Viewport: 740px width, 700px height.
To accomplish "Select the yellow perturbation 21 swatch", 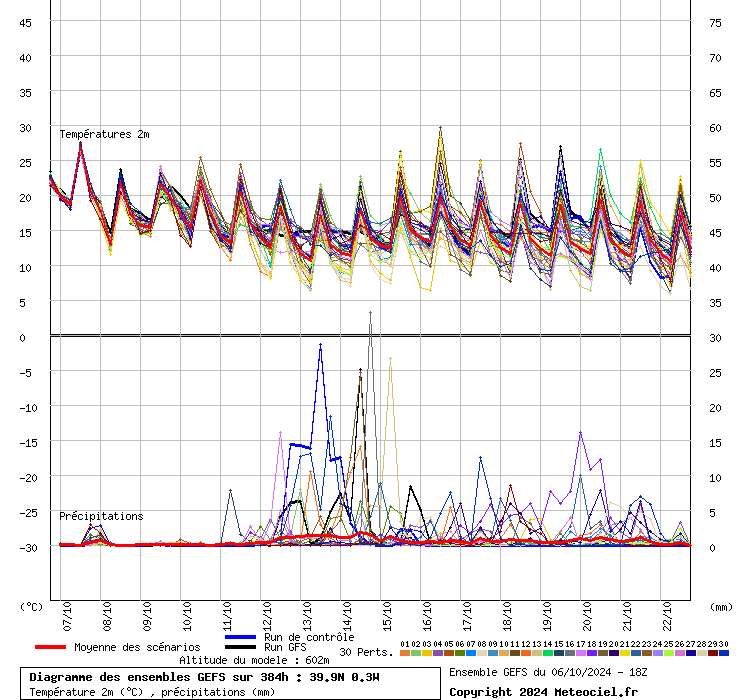I will point(624,653).
